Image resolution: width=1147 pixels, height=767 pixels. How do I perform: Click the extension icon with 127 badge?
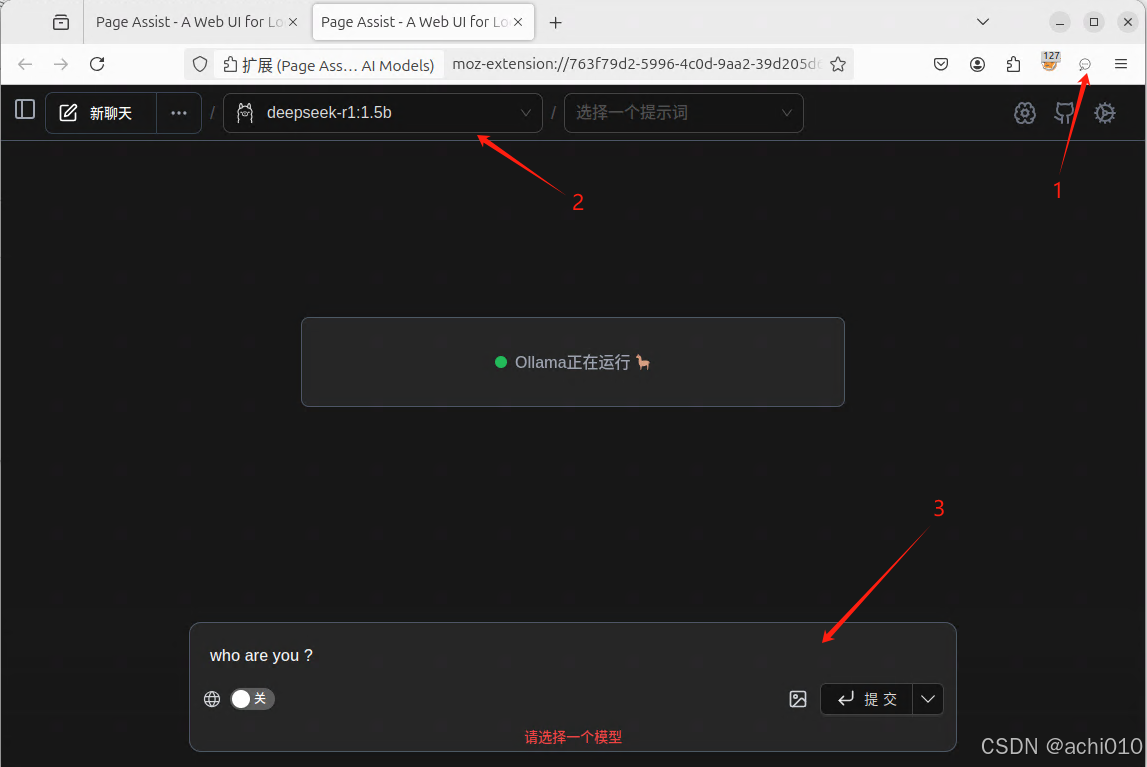point(1050,61)
